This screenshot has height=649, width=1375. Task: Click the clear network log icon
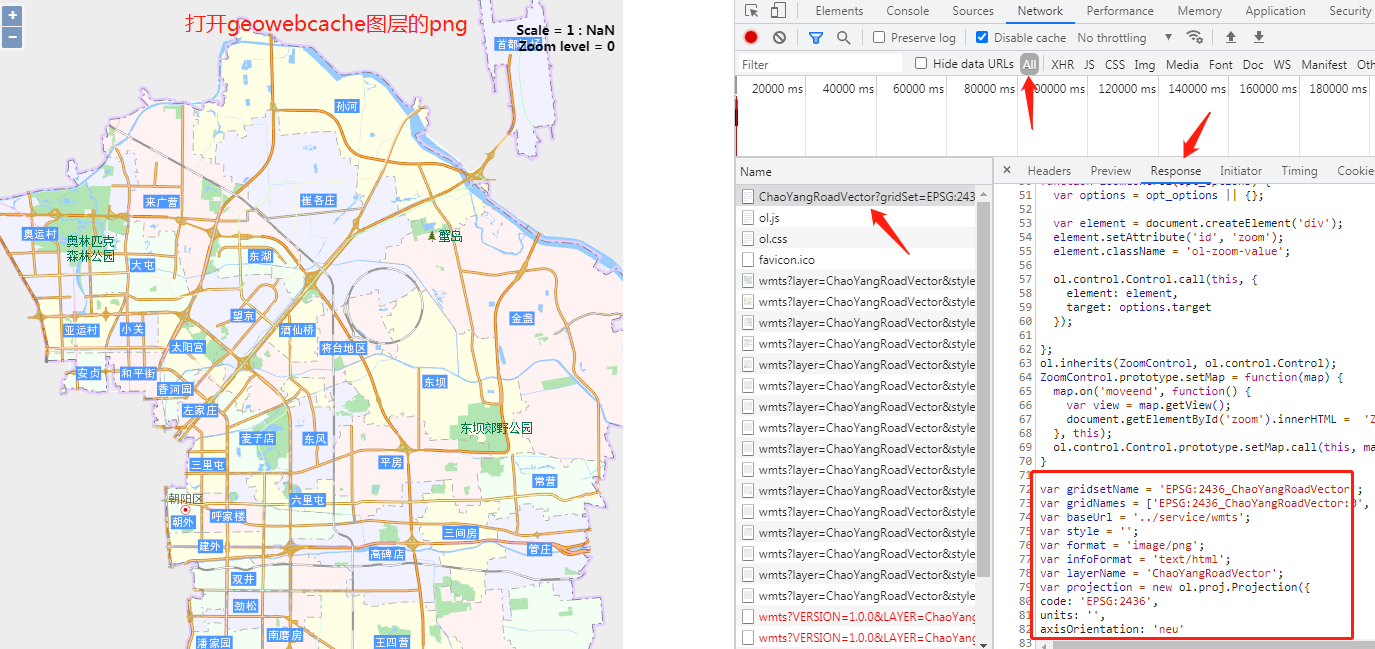(779, 37)
